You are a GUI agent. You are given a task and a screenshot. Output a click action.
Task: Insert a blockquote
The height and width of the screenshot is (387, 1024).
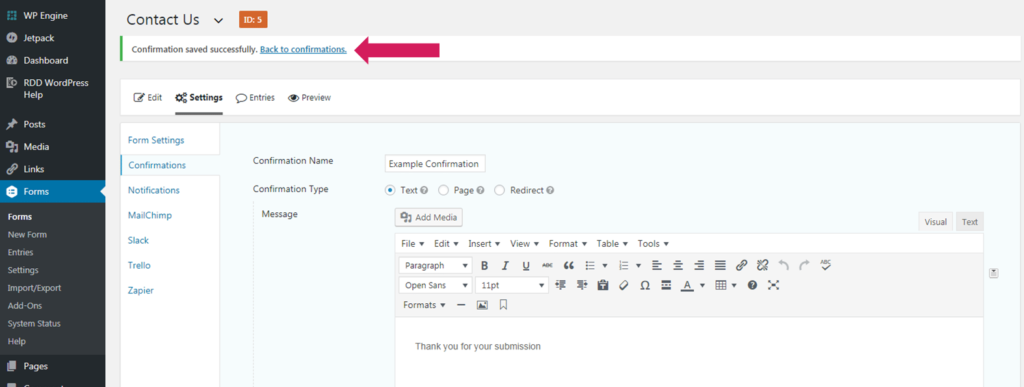(568, 266)
